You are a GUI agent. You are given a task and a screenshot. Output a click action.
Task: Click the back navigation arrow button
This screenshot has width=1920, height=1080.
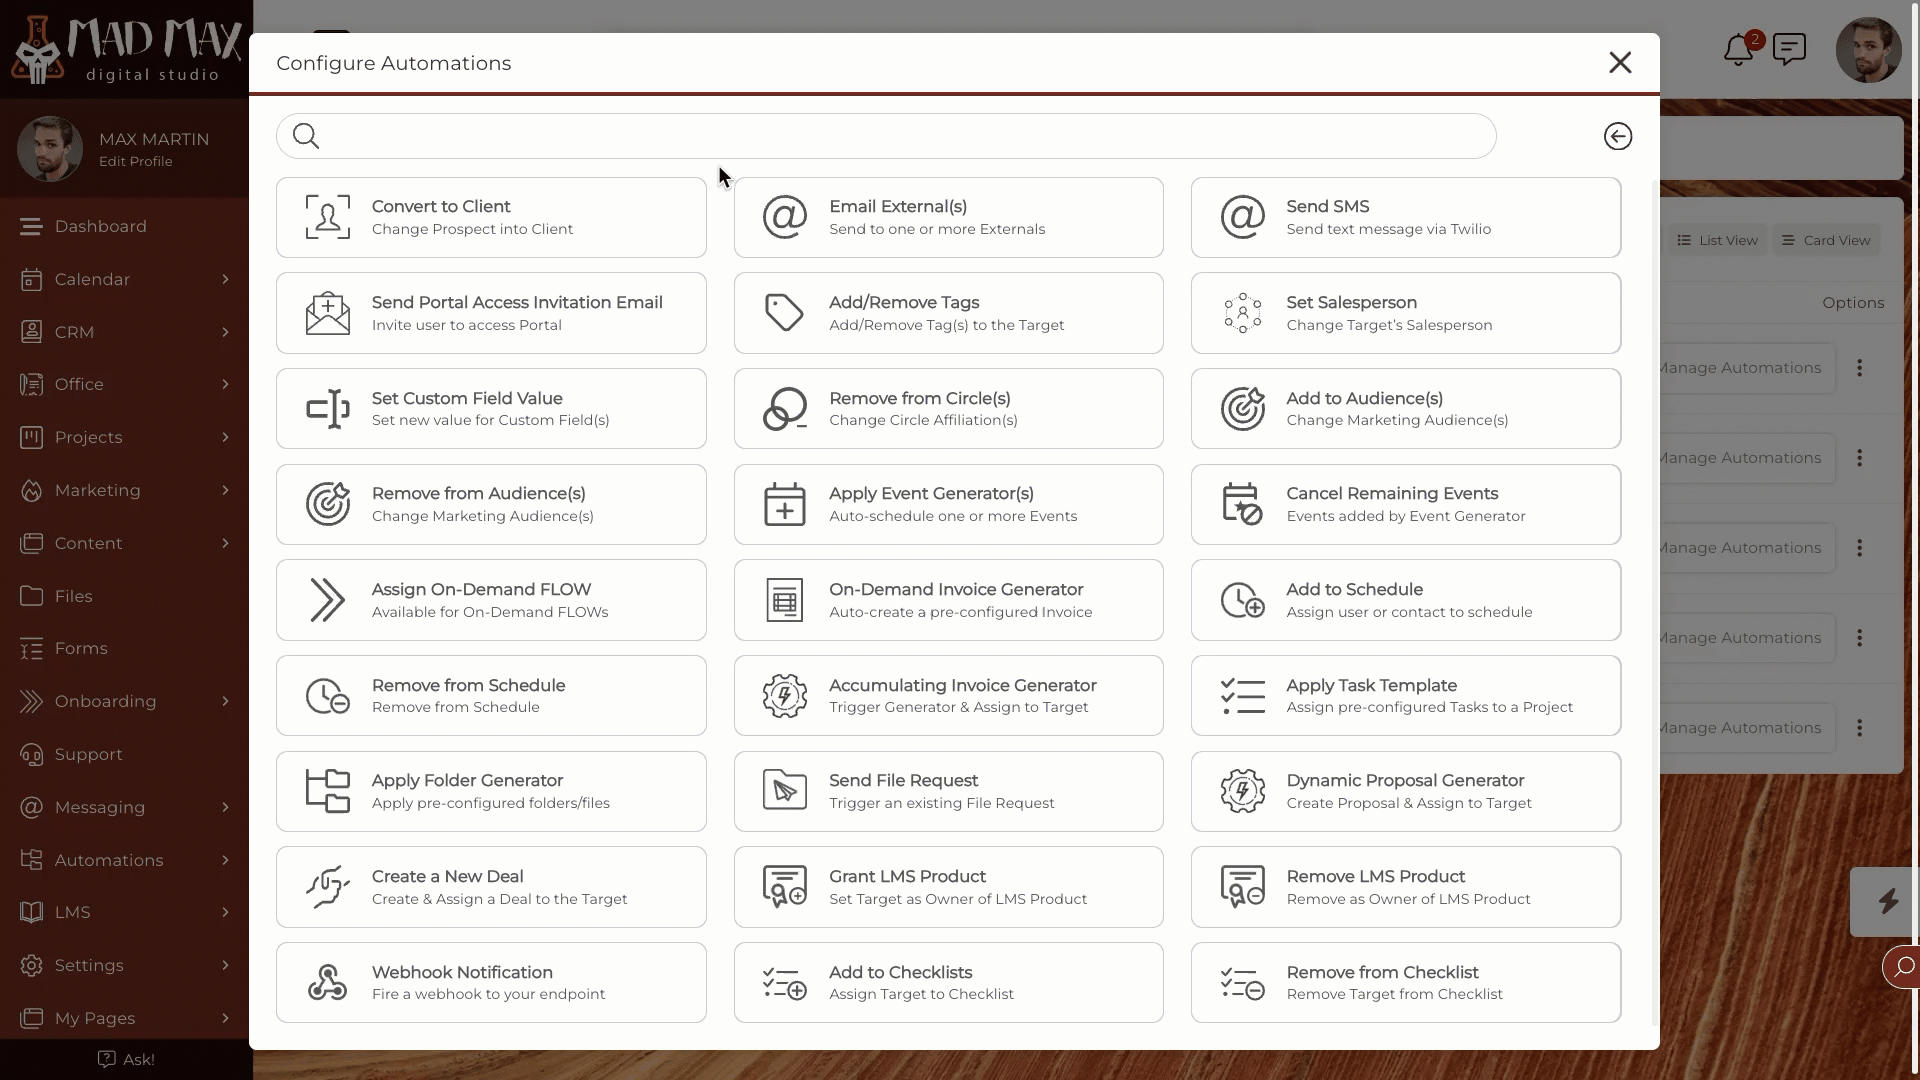[x=1618, y=136]
